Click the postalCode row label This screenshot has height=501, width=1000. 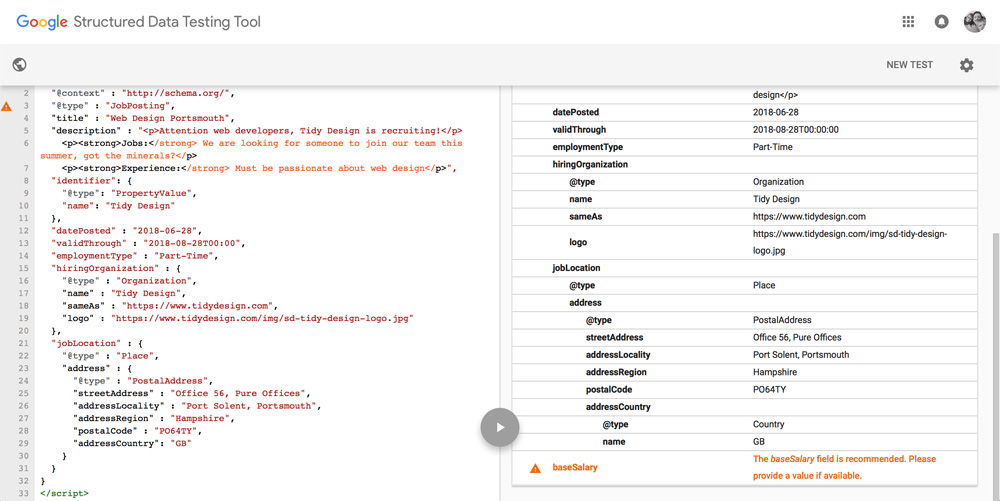click(x=608, y=389)
